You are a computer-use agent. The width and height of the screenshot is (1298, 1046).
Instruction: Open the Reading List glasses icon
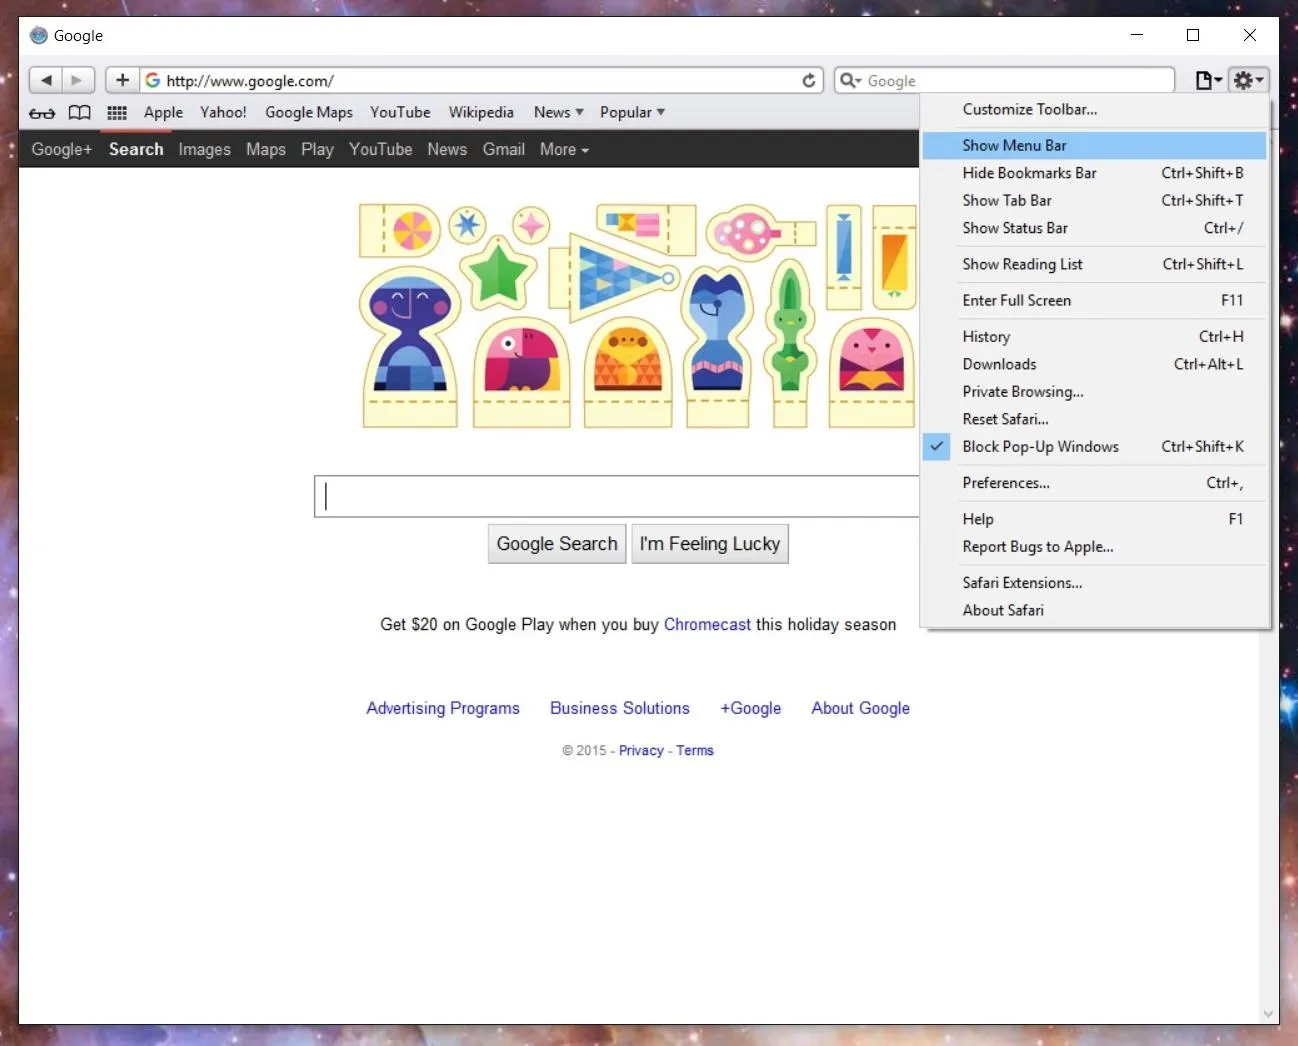[42, 113]
